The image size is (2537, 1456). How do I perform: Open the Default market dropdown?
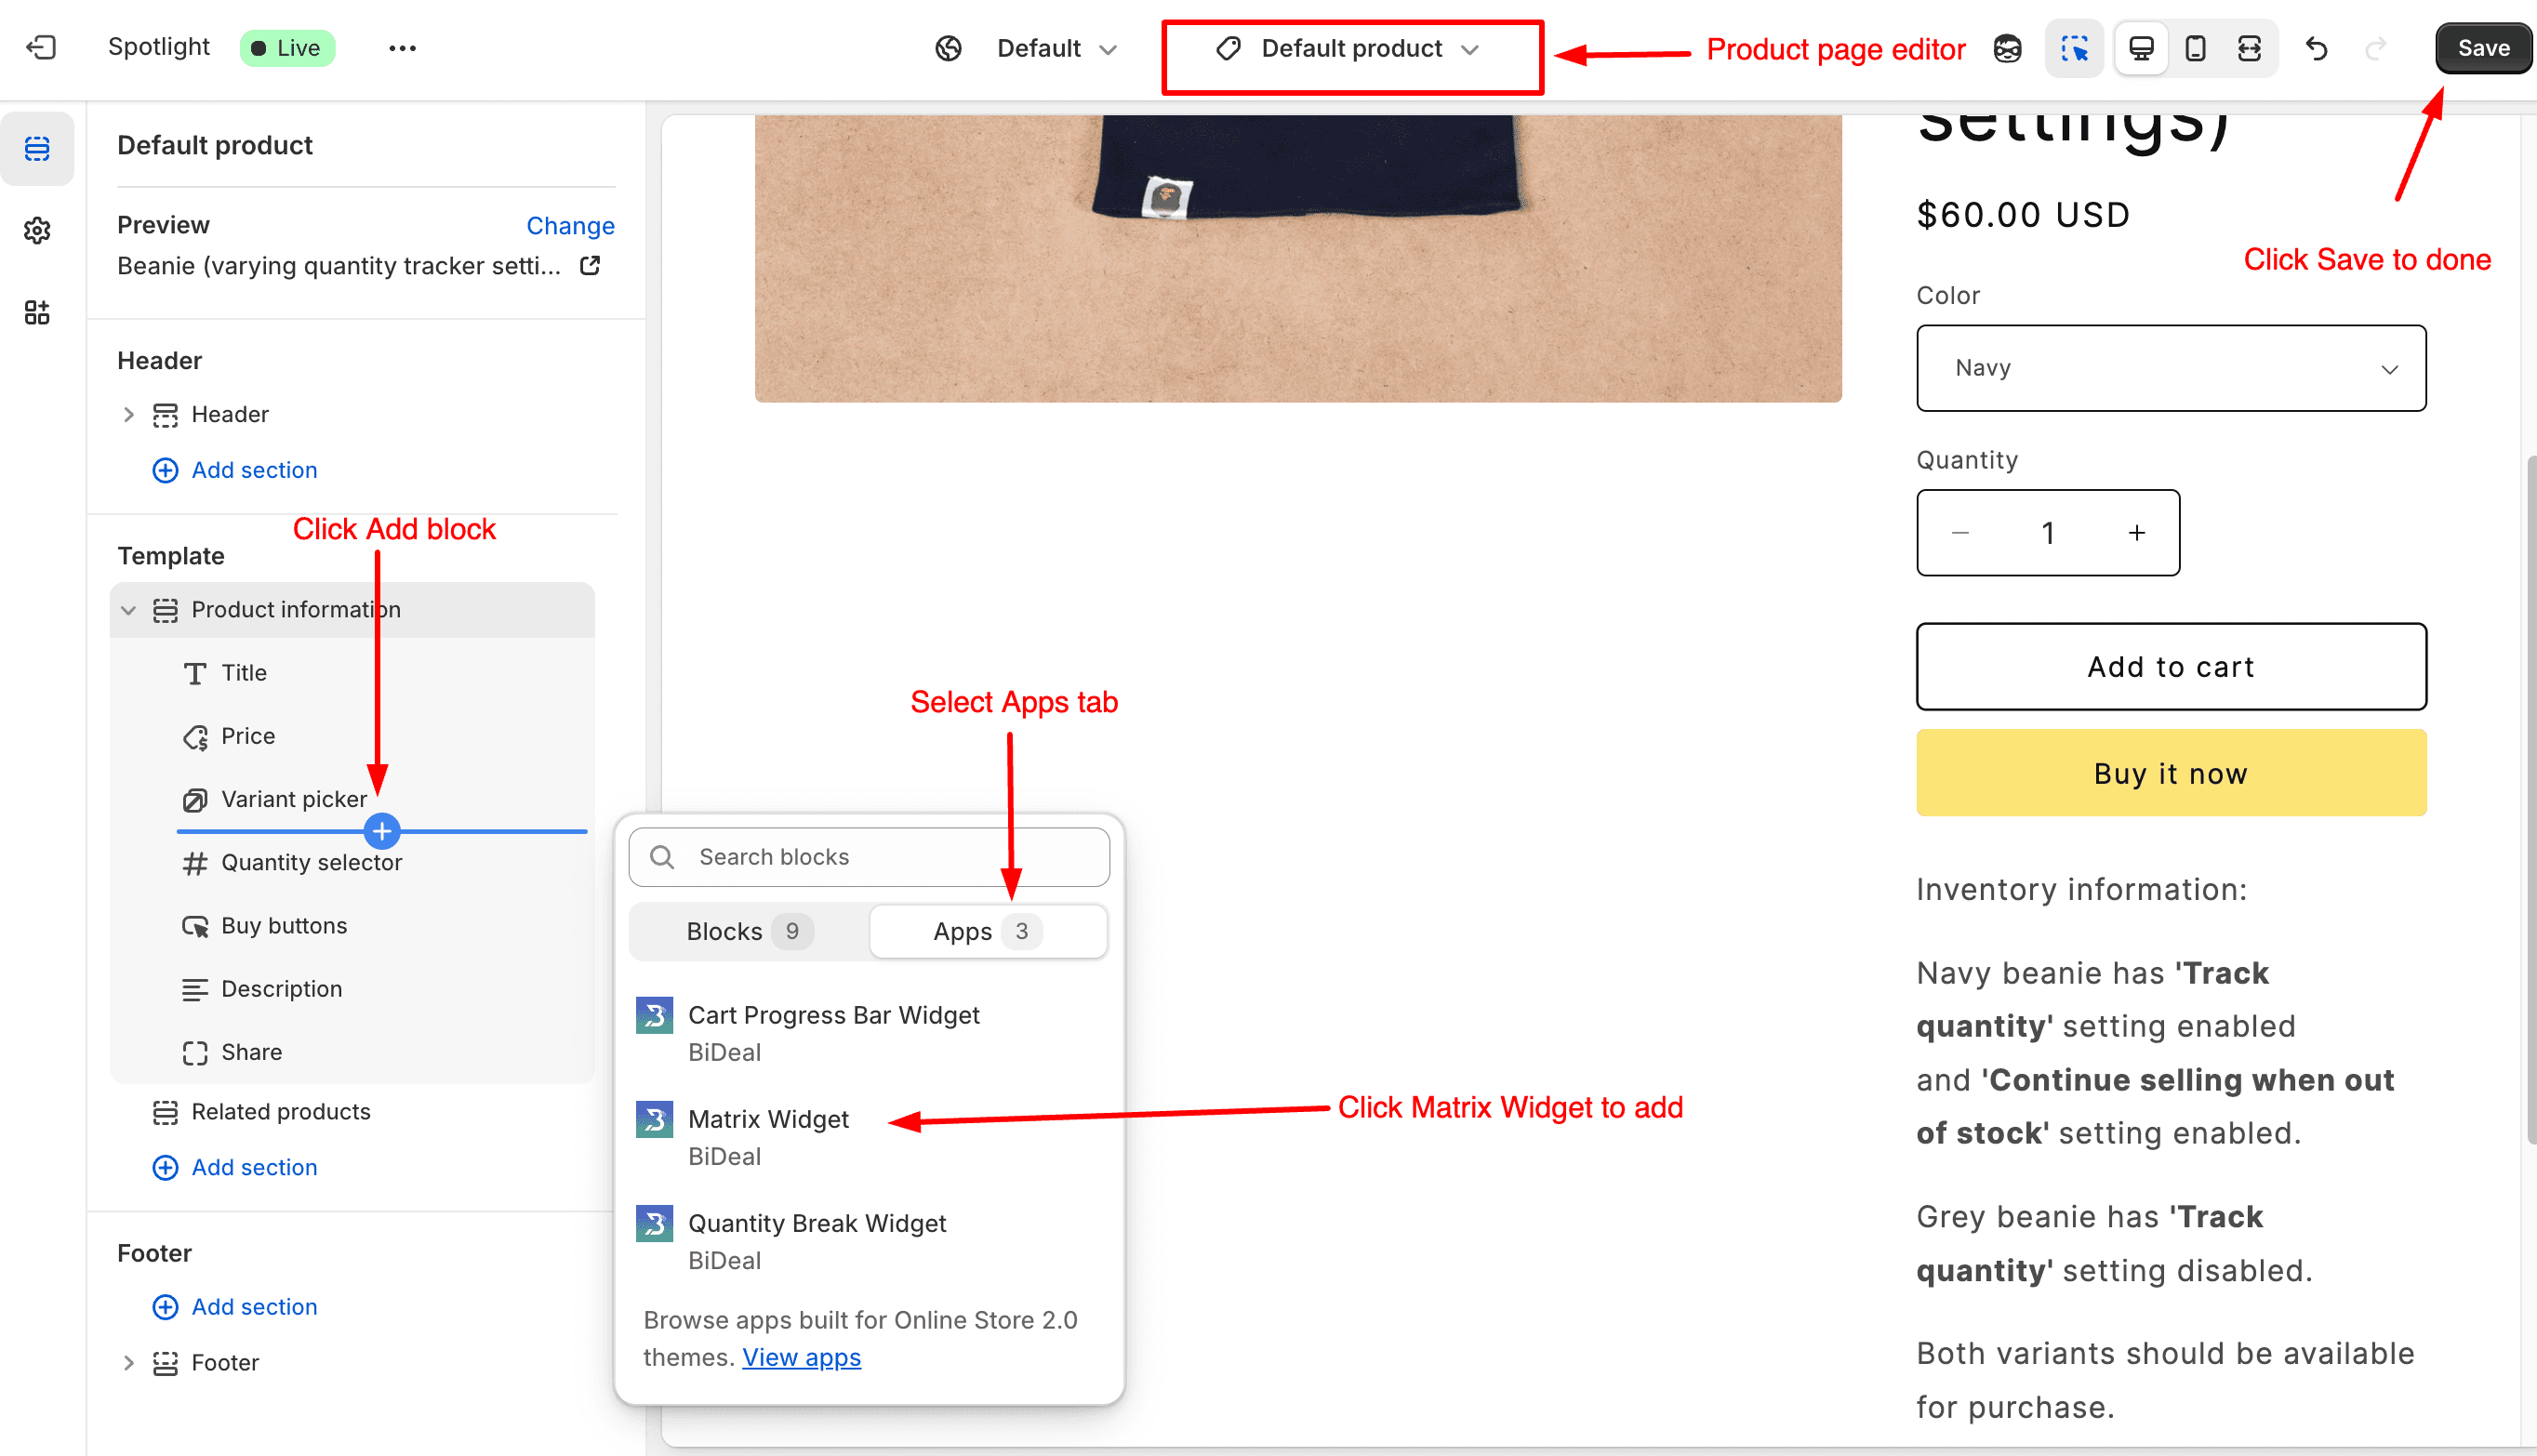(1057, 48)
